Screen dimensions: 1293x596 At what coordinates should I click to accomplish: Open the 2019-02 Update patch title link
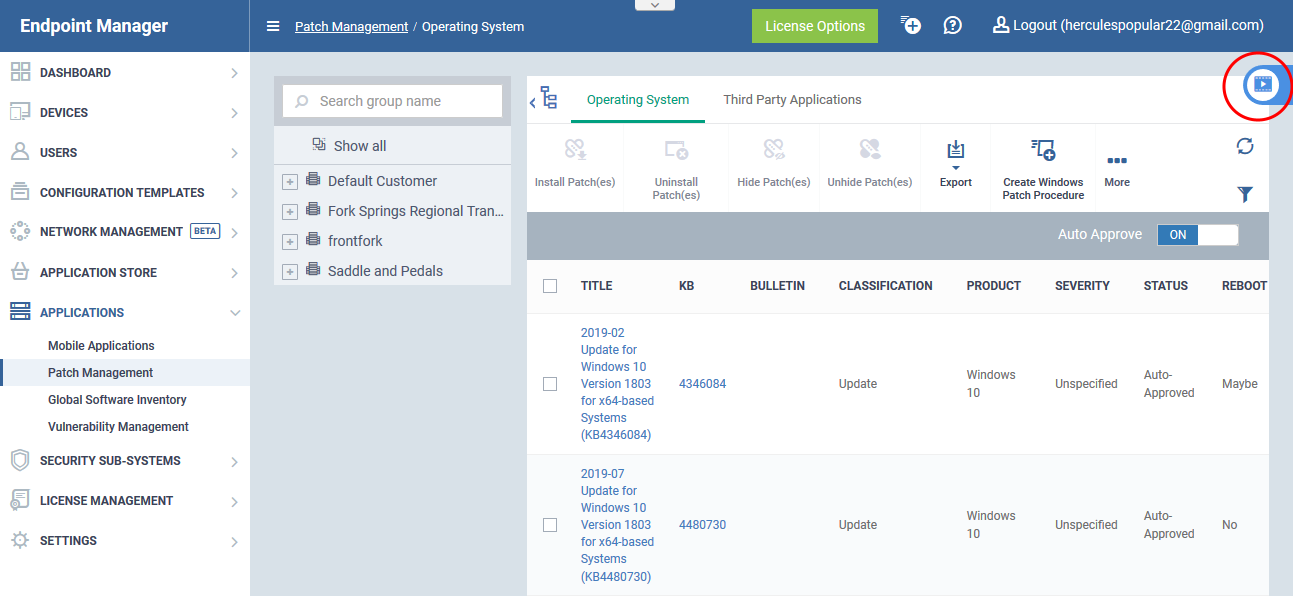pos(617,384)
